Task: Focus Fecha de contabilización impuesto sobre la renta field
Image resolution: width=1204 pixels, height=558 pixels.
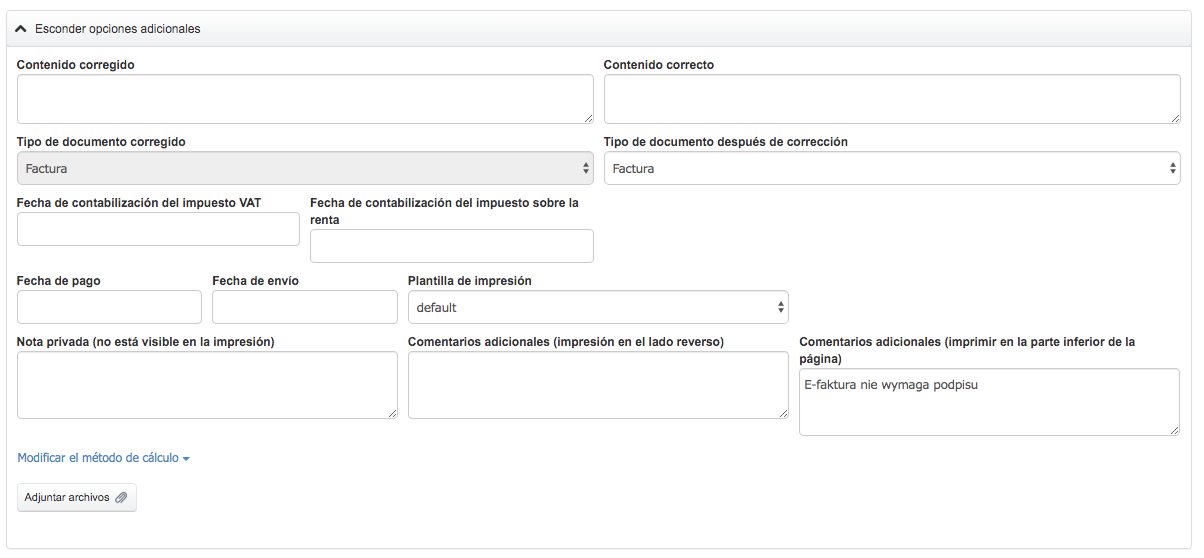Action: coord(451,246)
